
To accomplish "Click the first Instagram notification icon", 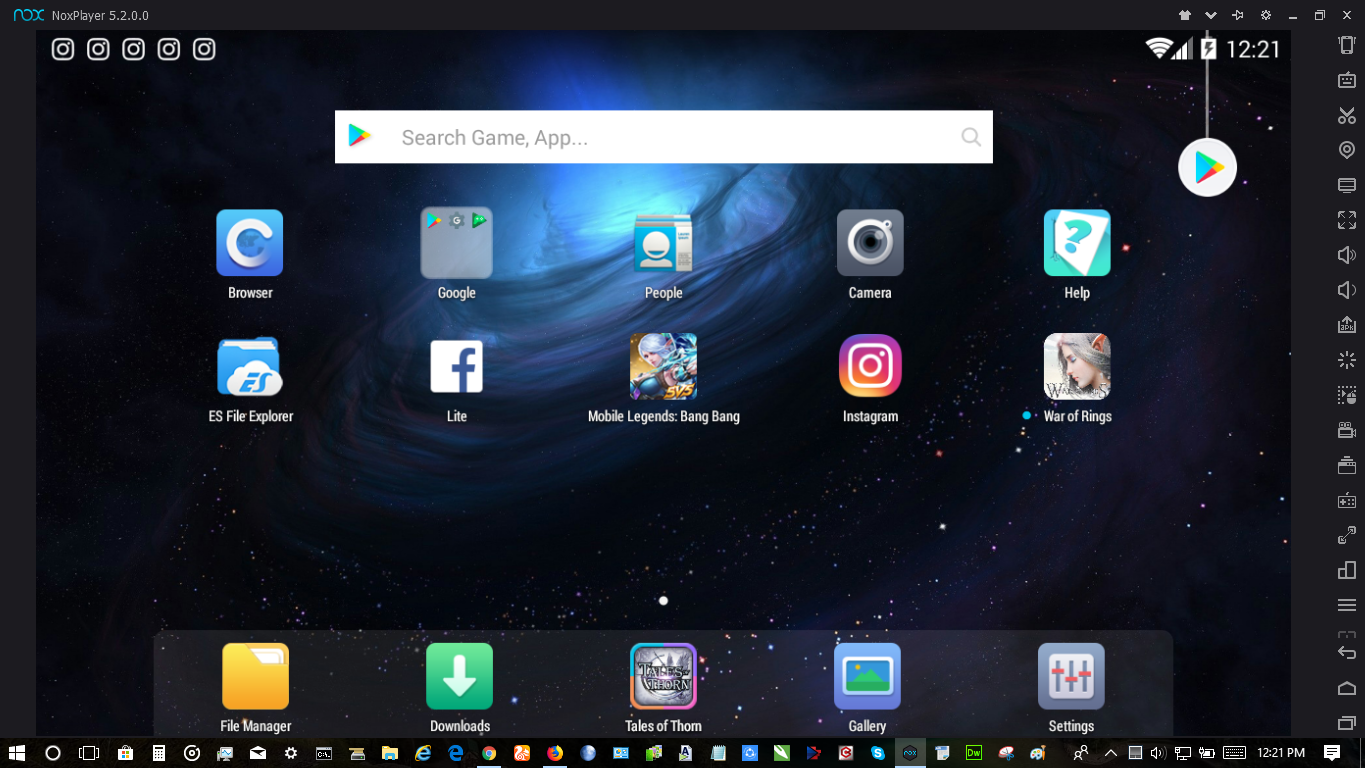I will (63, 49).
